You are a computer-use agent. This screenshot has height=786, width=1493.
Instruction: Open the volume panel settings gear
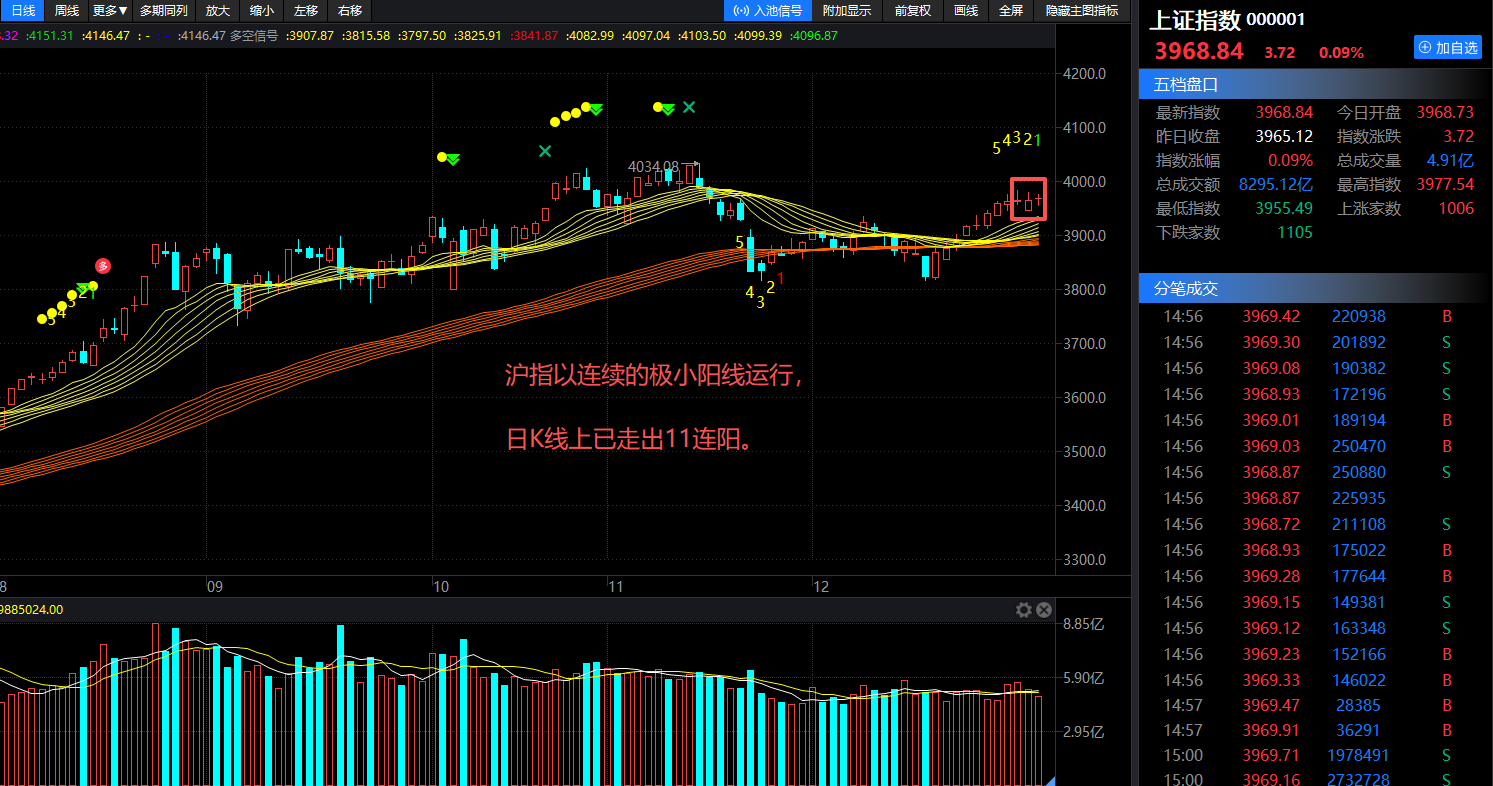click(1023, 610)
